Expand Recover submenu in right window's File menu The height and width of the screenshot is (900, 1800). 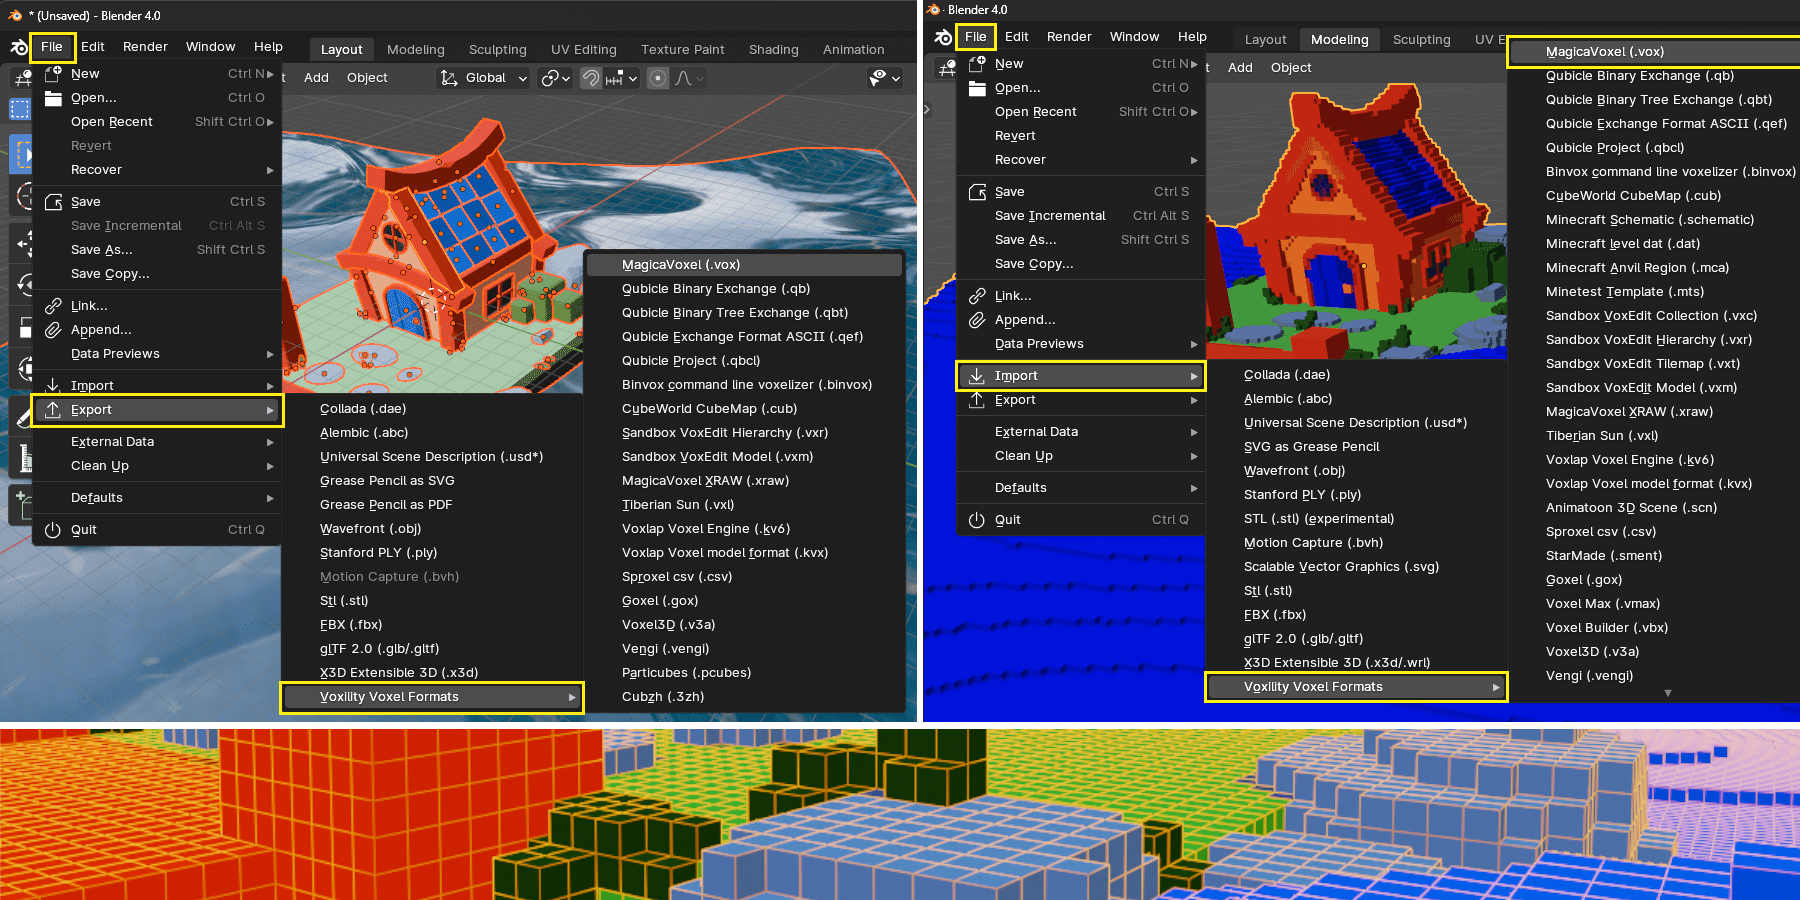point(1082,159)
